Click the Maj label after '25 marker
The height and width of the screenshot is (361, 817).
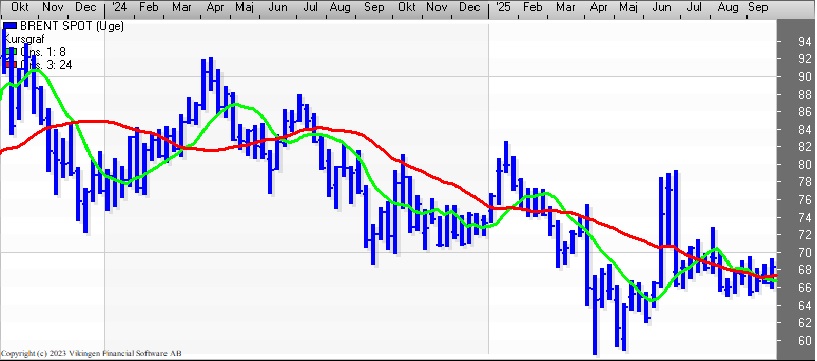[x=628, y=7]
